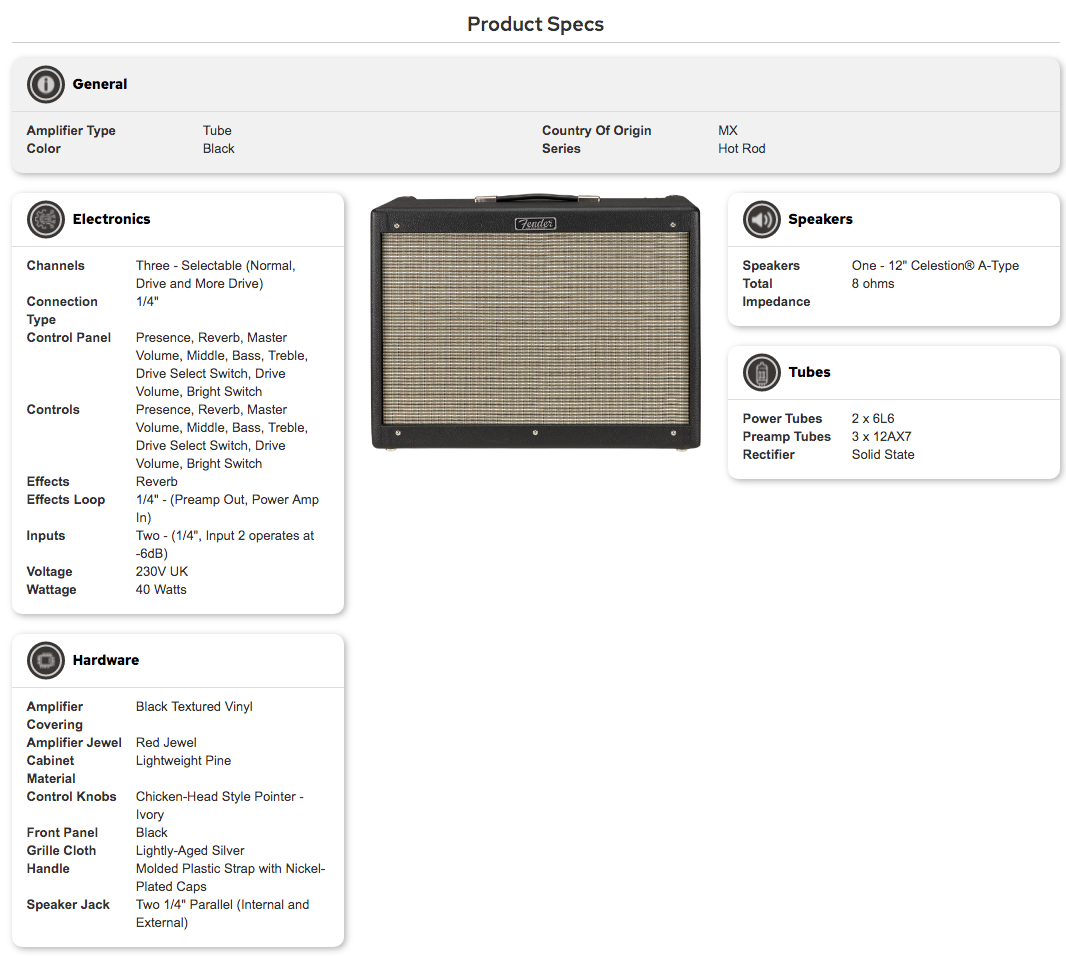Select the Country Of Origin label

click(x=596, y=131)
